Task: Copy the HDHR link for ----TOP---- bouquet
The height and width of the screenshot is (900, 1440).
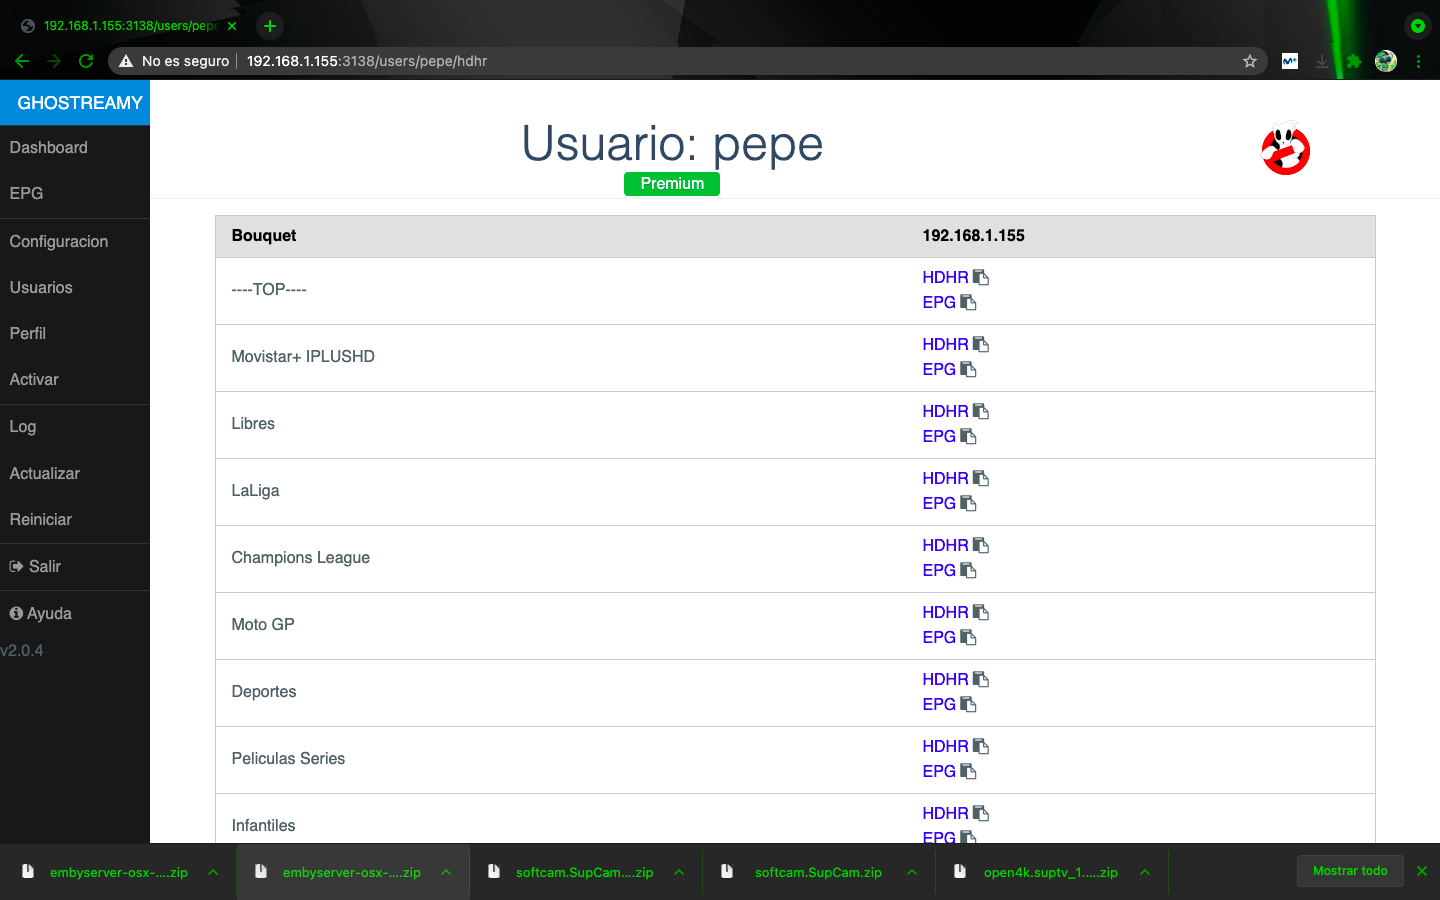Action: click(981, 277)
